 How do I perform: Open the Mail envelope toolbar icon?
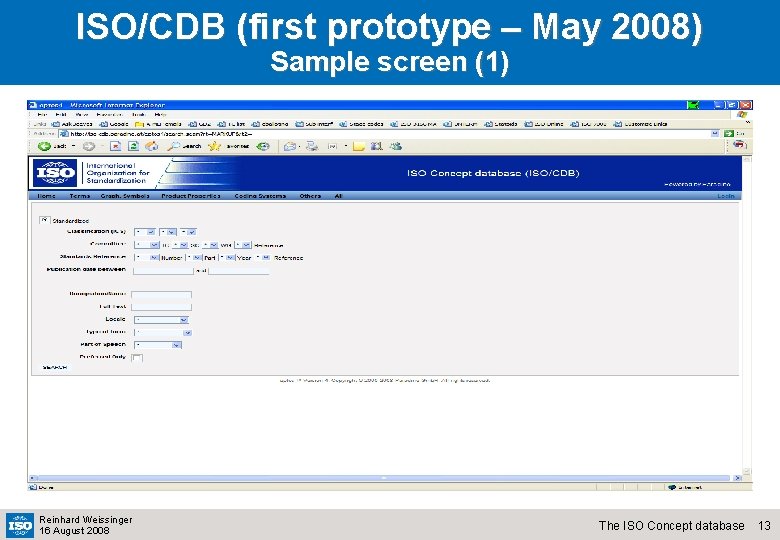pos(290,146)
